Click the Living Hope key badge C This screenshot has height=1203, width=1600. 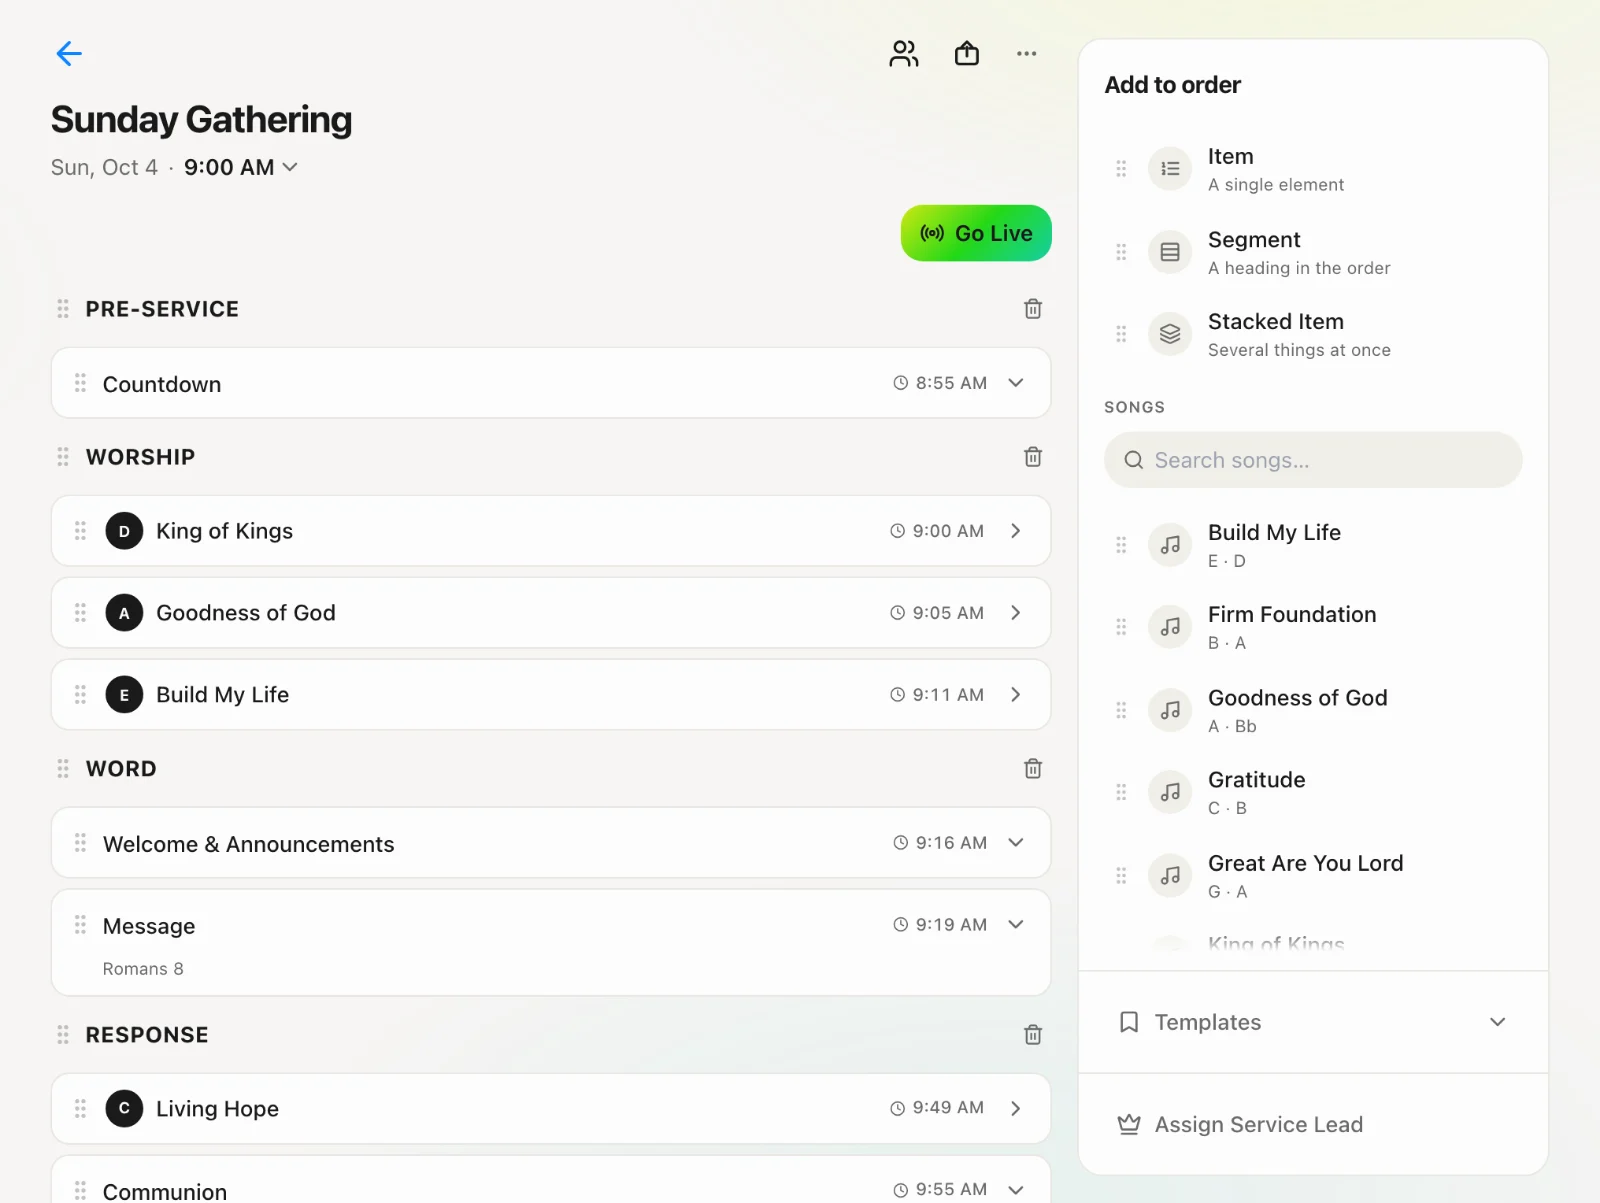[x=124, y=1108]
